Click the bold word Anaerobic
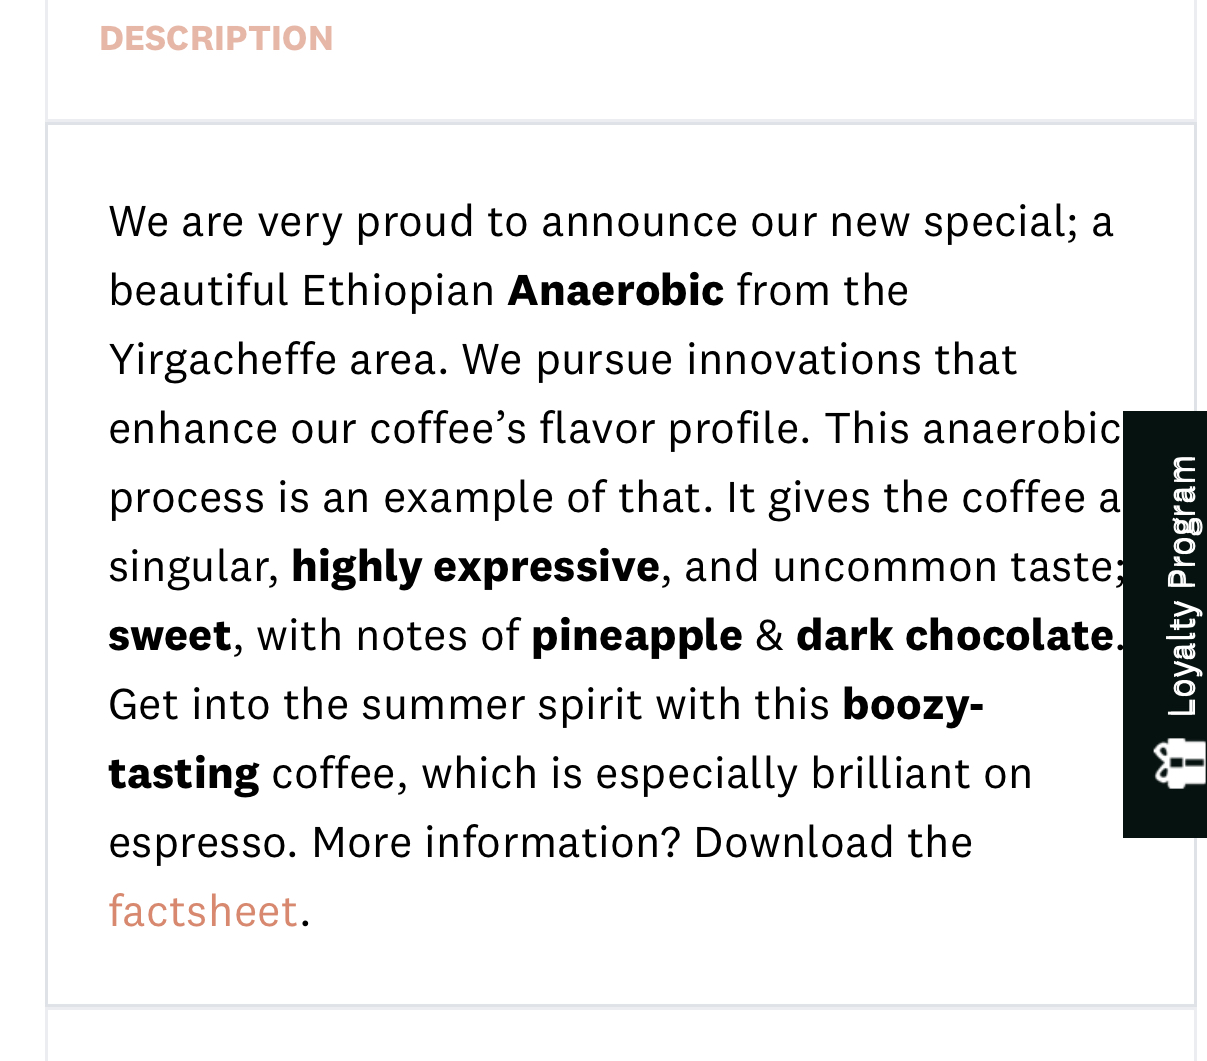 (x=615, y=291)
